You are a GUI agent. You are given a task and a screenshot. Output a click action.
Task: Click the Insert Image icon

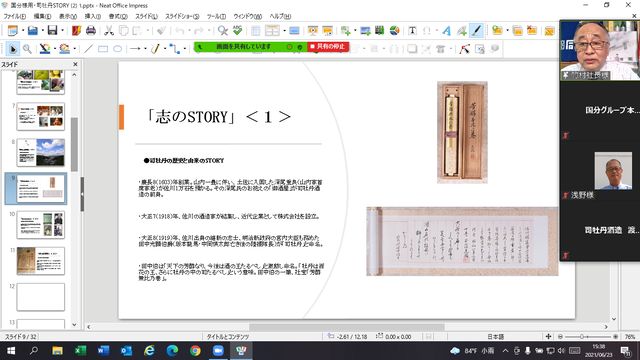365,30
